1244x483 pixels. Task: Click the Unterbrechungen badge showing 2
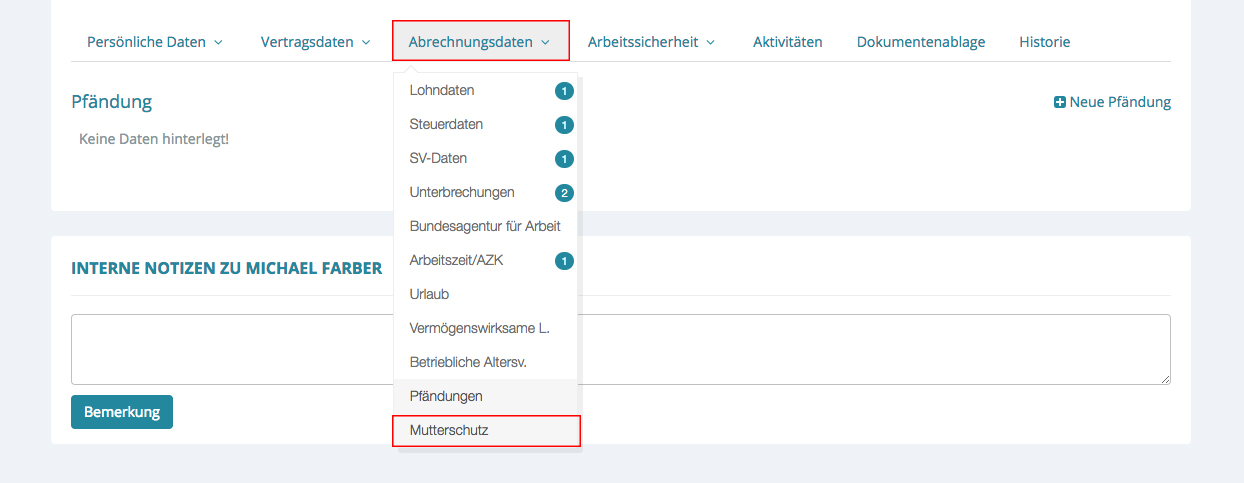[564, 193]
